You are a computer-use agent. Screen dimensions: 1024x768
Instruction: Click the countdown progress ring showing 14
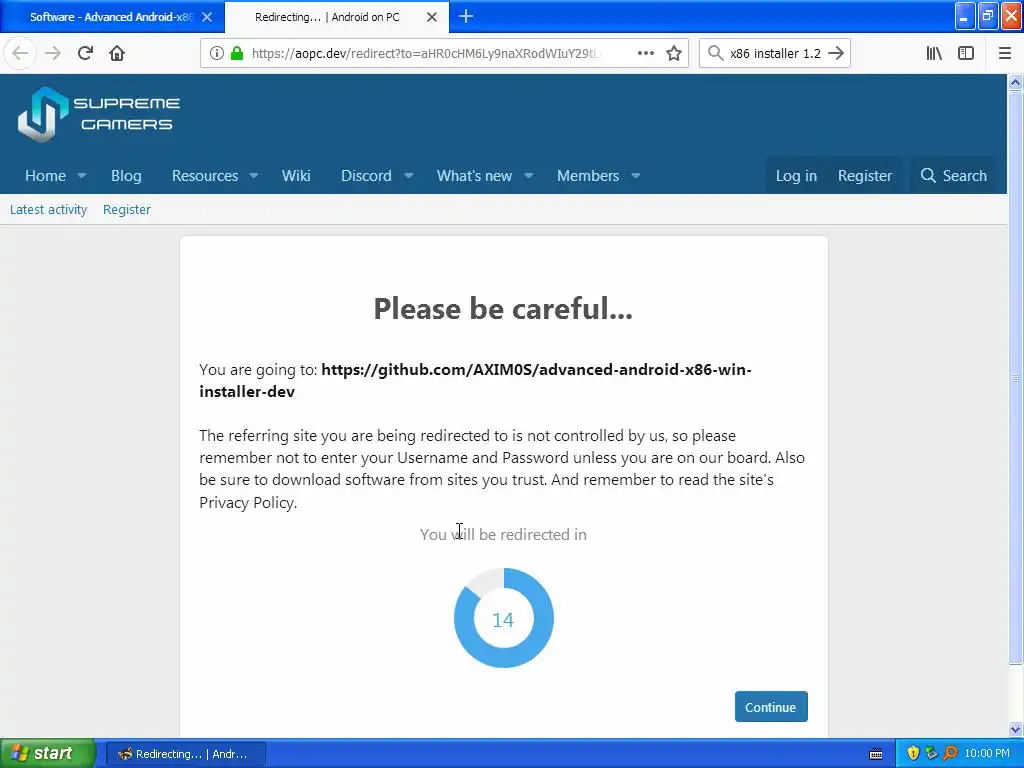point(504,618)
